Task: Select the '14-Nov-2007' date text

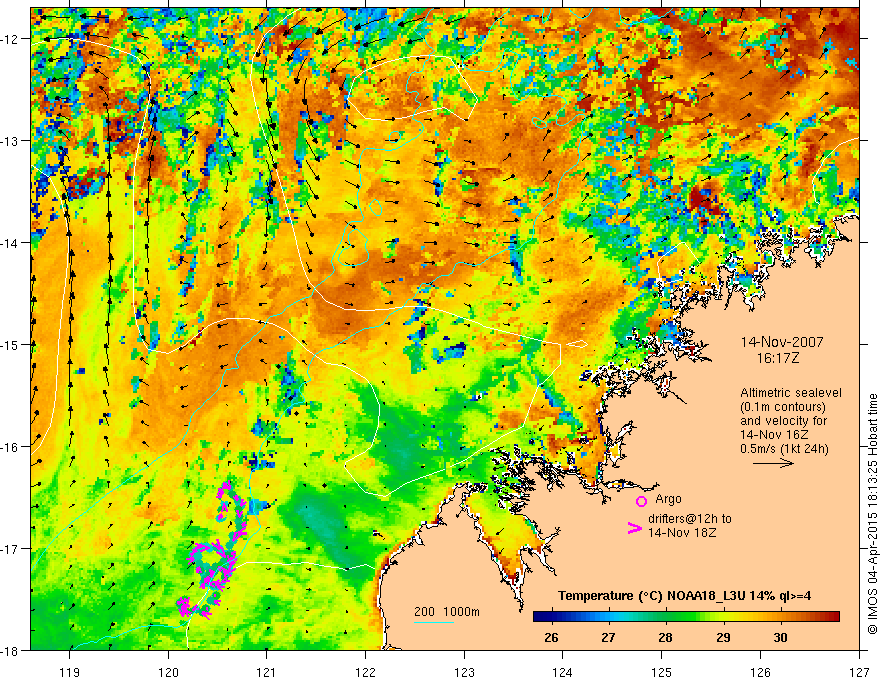Action: coord(782,342)
